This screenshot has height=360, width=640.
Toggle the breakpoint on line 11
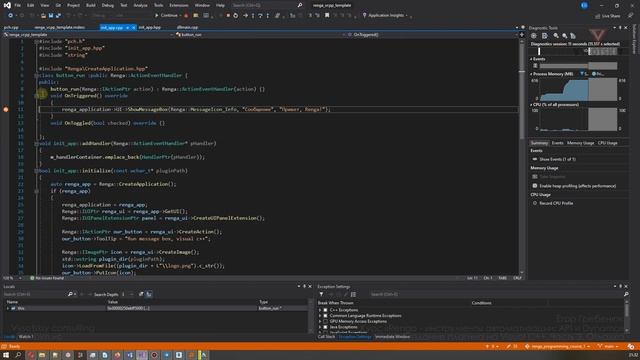pyautogui.click(x=6, y=109)
